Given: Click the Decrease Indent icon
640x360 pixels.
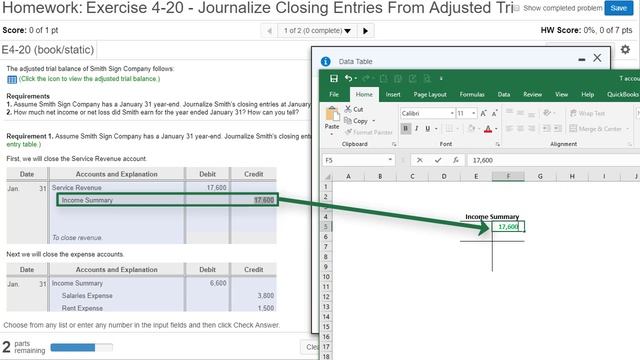Looking at the screenshot, I should pyautogui.click(x=546, y=129).
